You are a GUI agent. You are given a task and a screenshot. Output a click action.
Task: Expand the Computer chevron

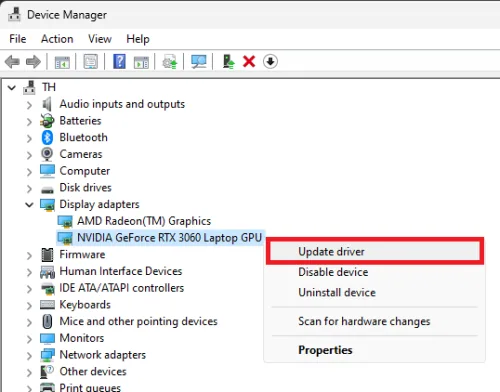pyautogui.click(x=29, y=172)
